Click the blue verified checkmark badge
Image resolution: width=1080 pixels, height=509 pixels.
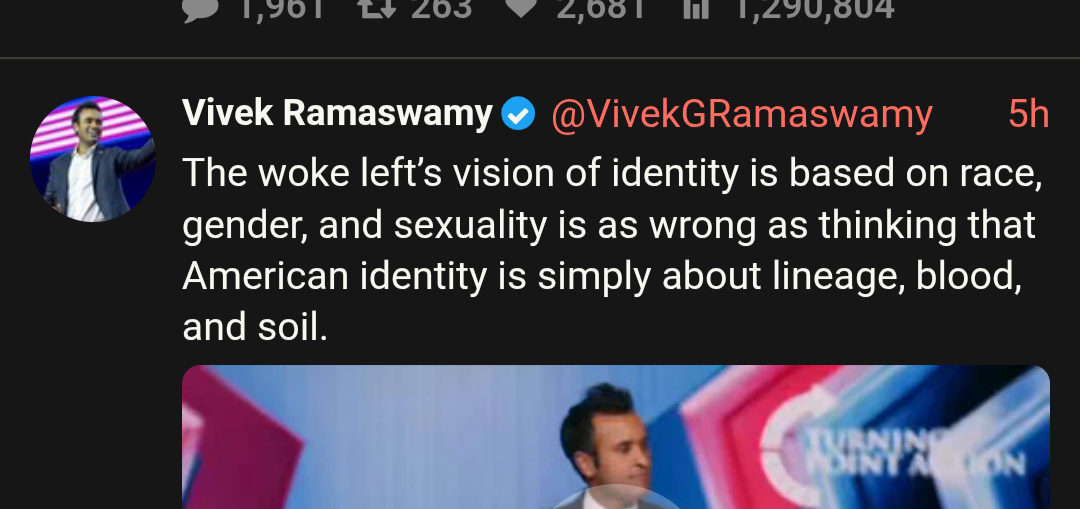coord(518,114)
